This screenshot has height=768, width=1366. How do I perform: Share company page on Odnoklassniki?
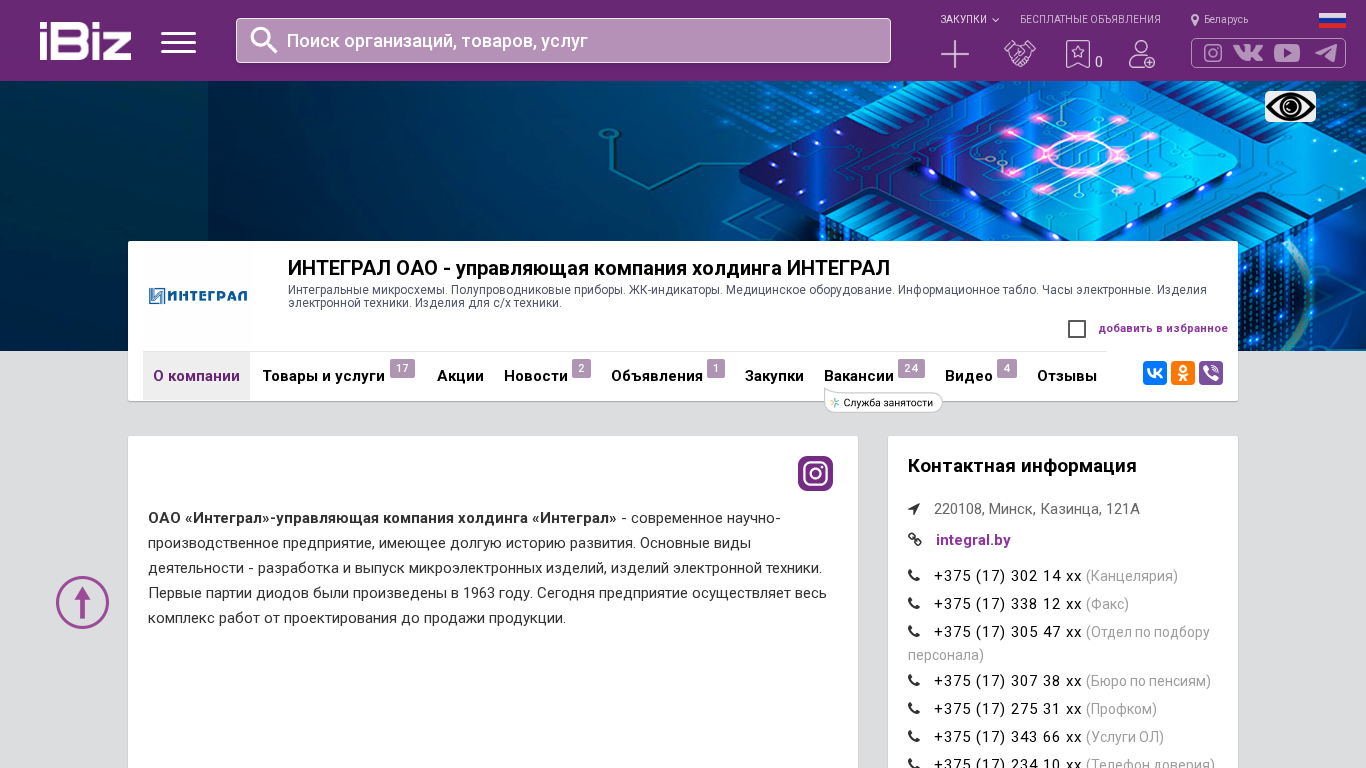click(1183, 373)
